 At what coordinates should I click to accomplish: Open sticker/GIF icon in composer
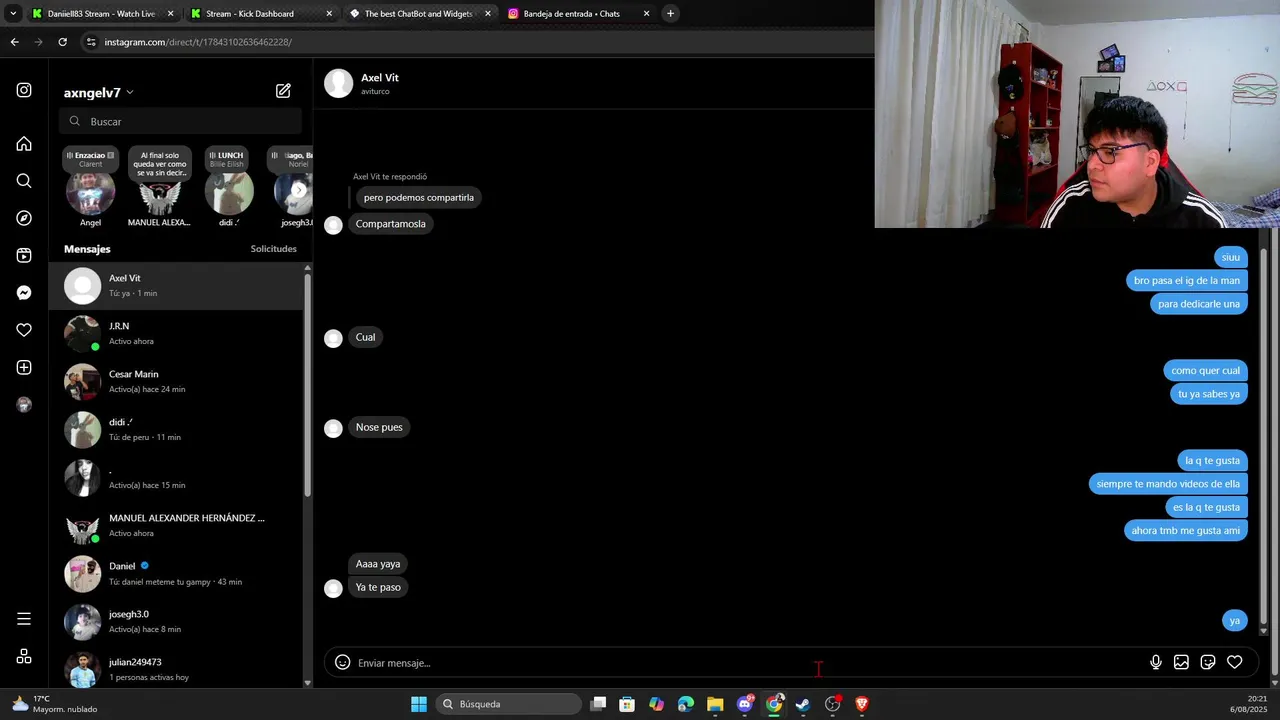point(1208,662)
